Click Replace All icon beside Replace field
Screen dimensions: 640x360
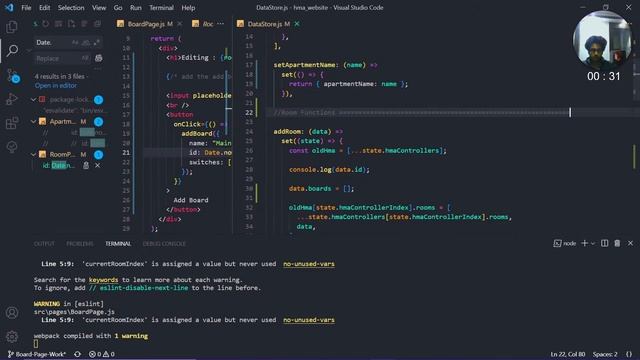pos(98,58)
